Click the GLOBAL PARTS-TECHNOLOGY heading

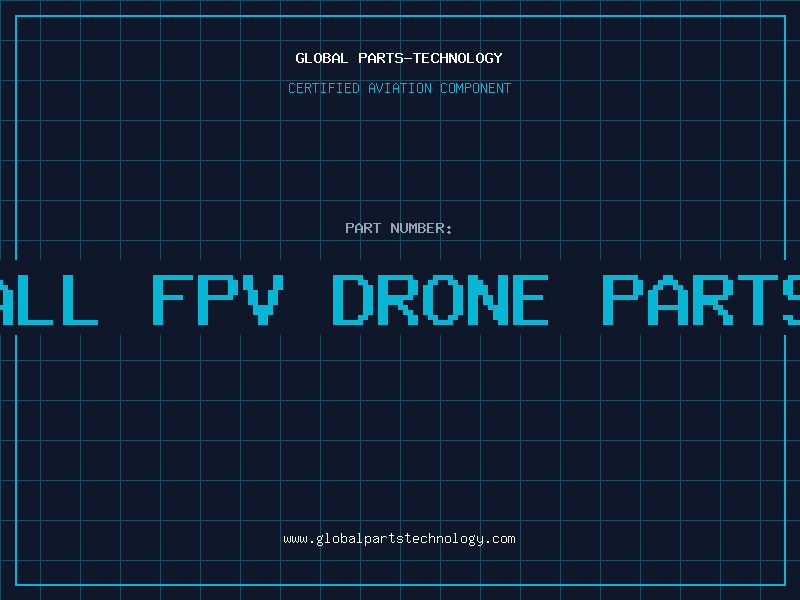pos(399,58)
